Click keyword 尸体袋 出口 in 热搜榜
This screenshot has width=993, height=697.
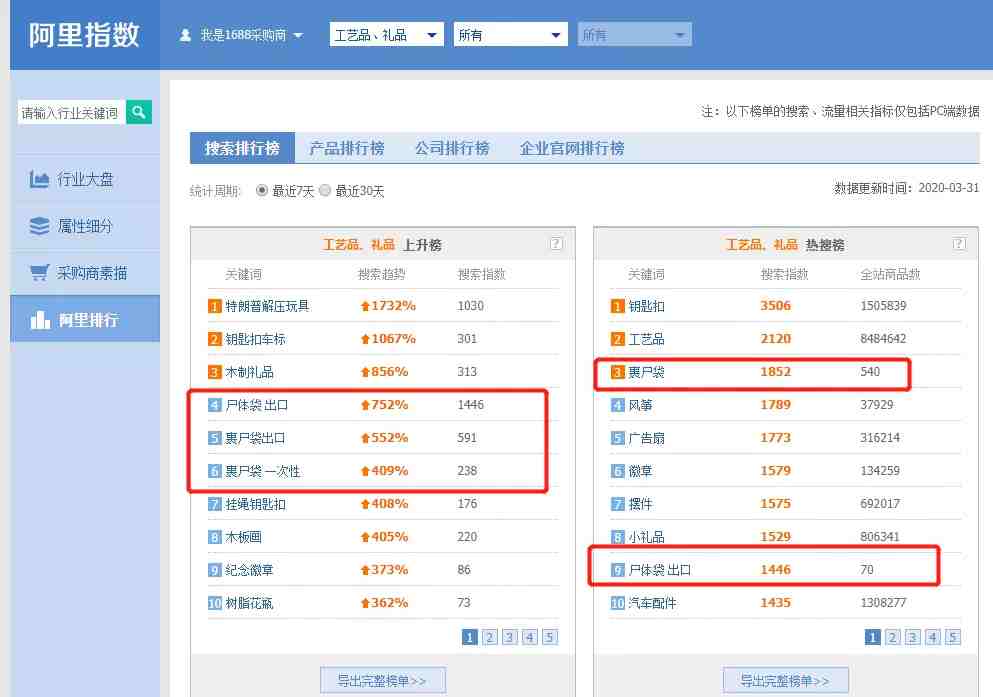click(x=659, y=570)
